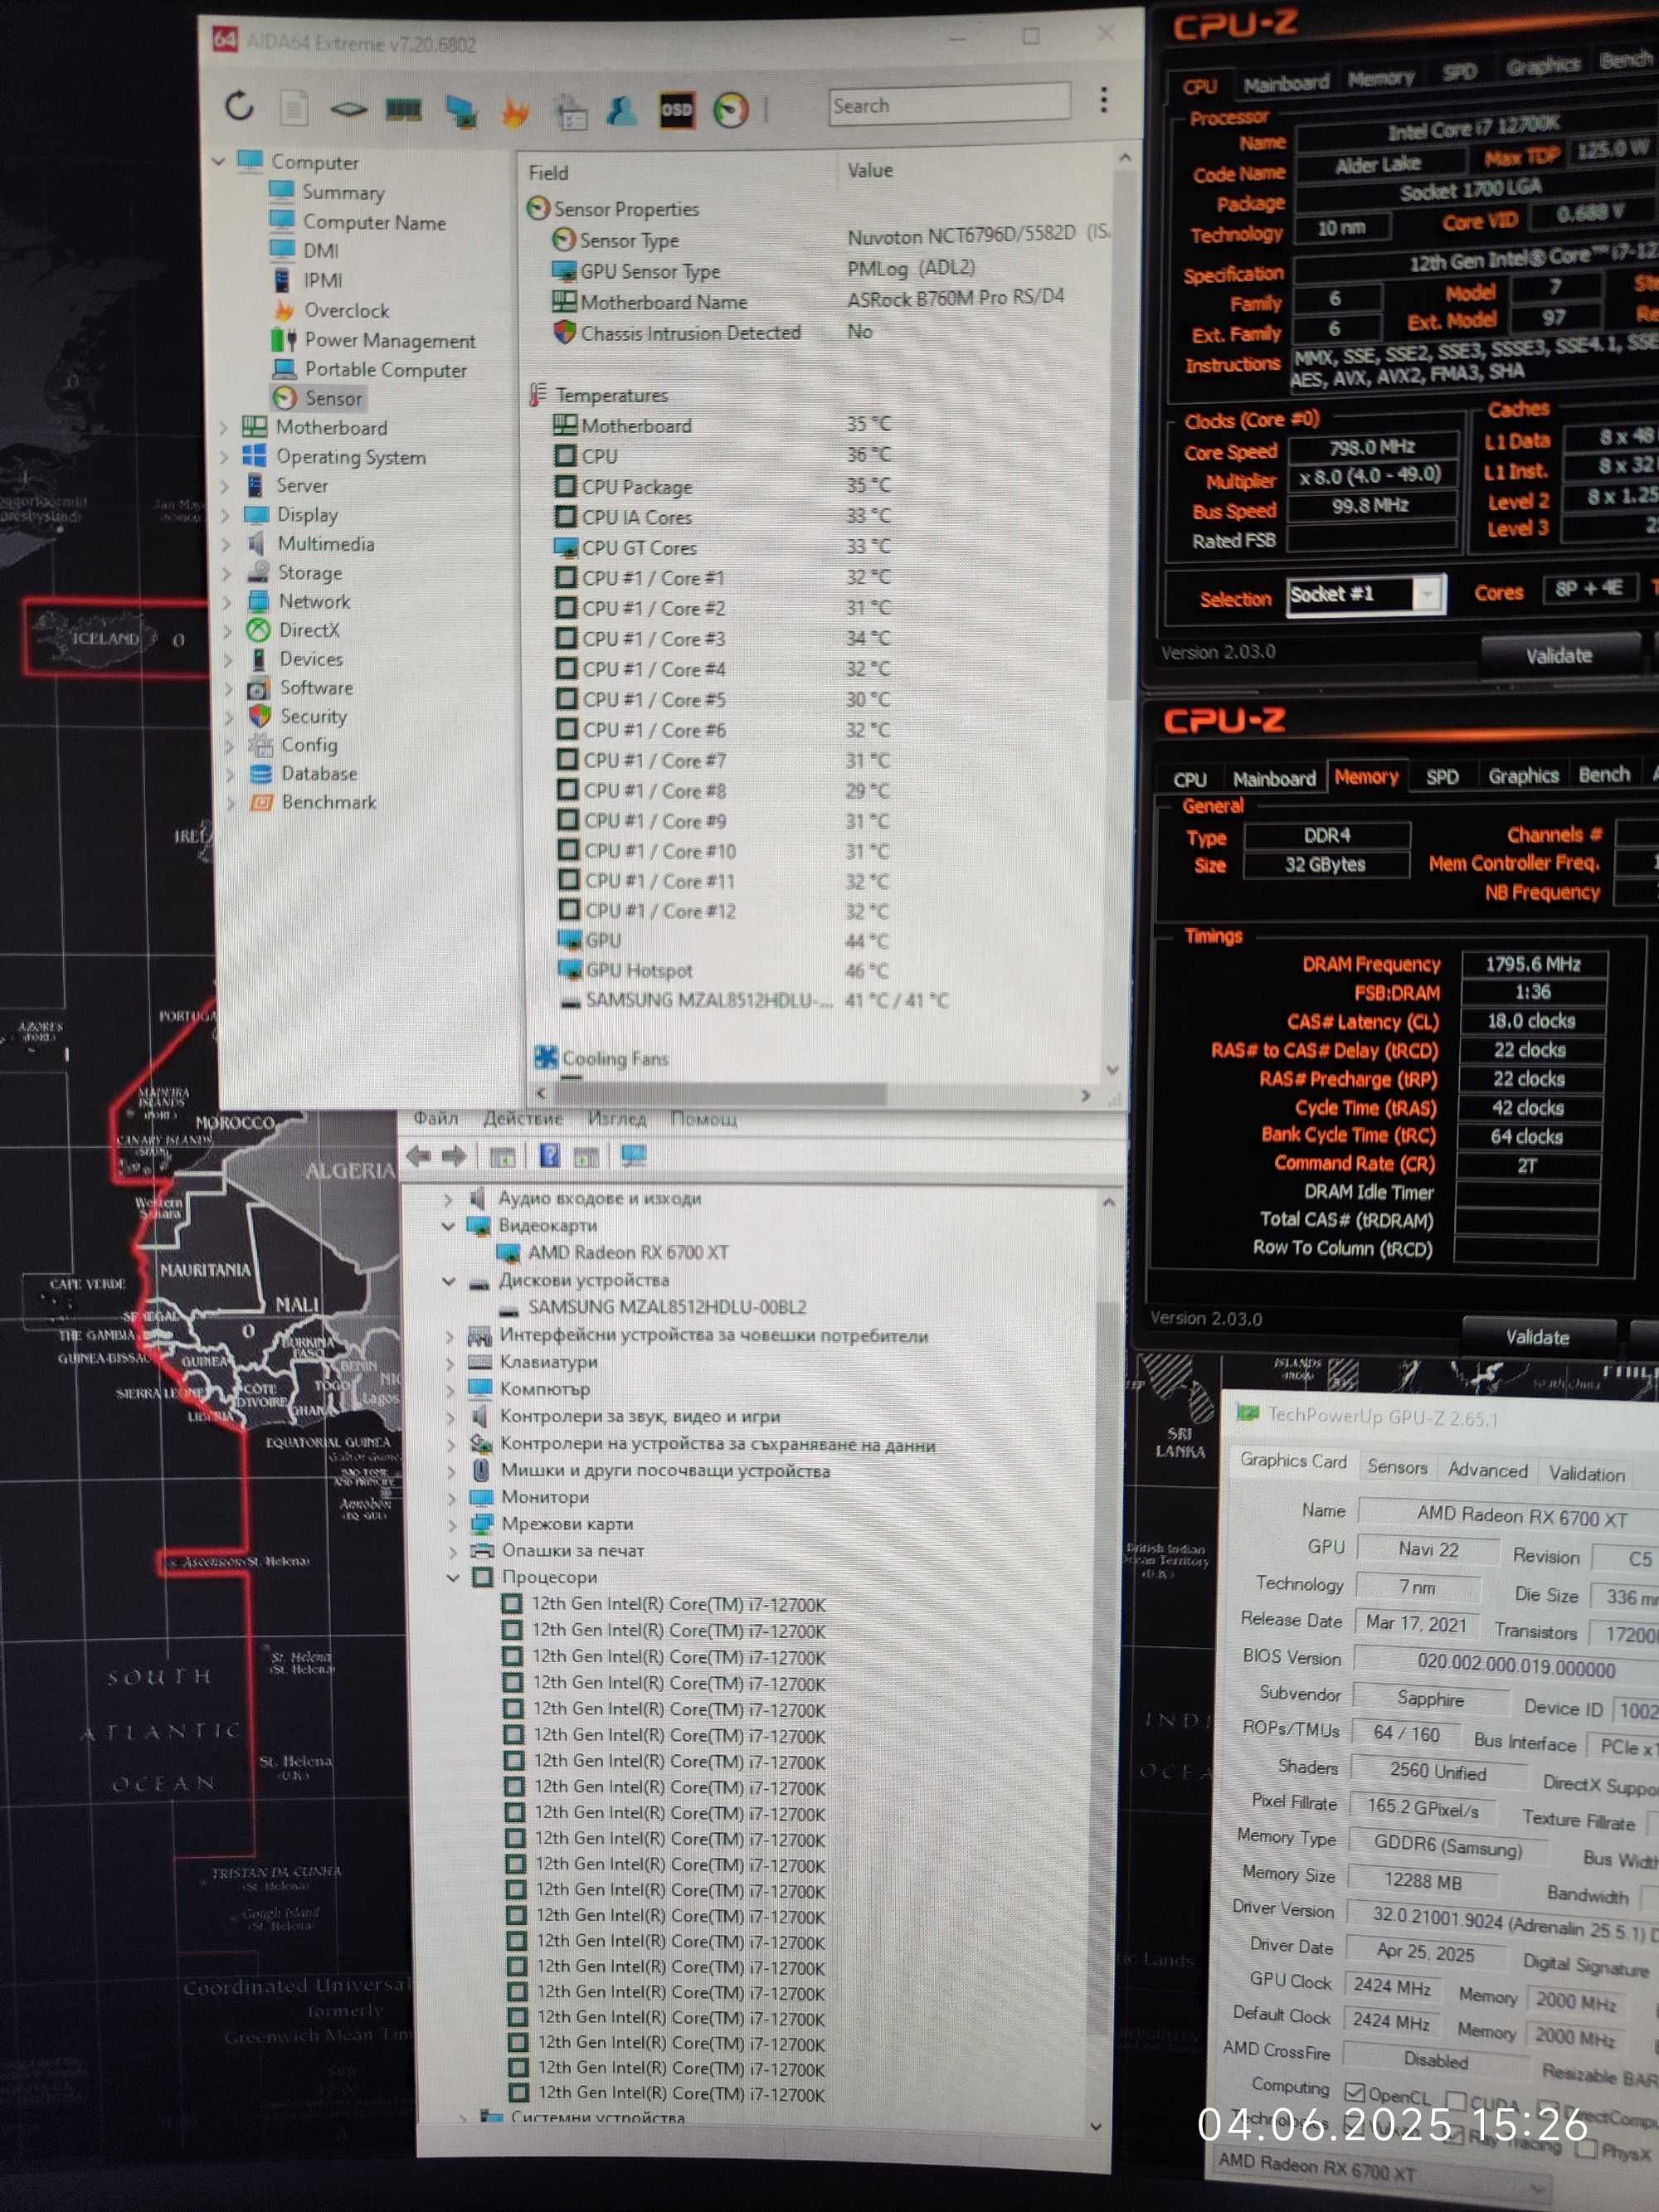Expand the Operating System node in AIDA64
The width and height of the screenshot is (1659, 2212).
225,457
